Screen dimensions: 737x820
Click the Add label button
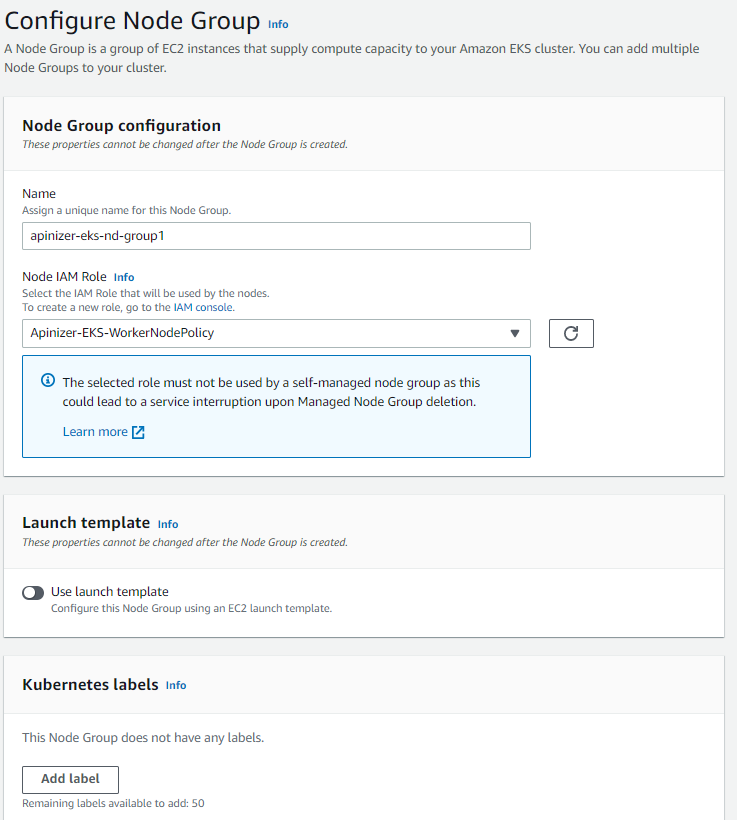(x=70, y=779)
